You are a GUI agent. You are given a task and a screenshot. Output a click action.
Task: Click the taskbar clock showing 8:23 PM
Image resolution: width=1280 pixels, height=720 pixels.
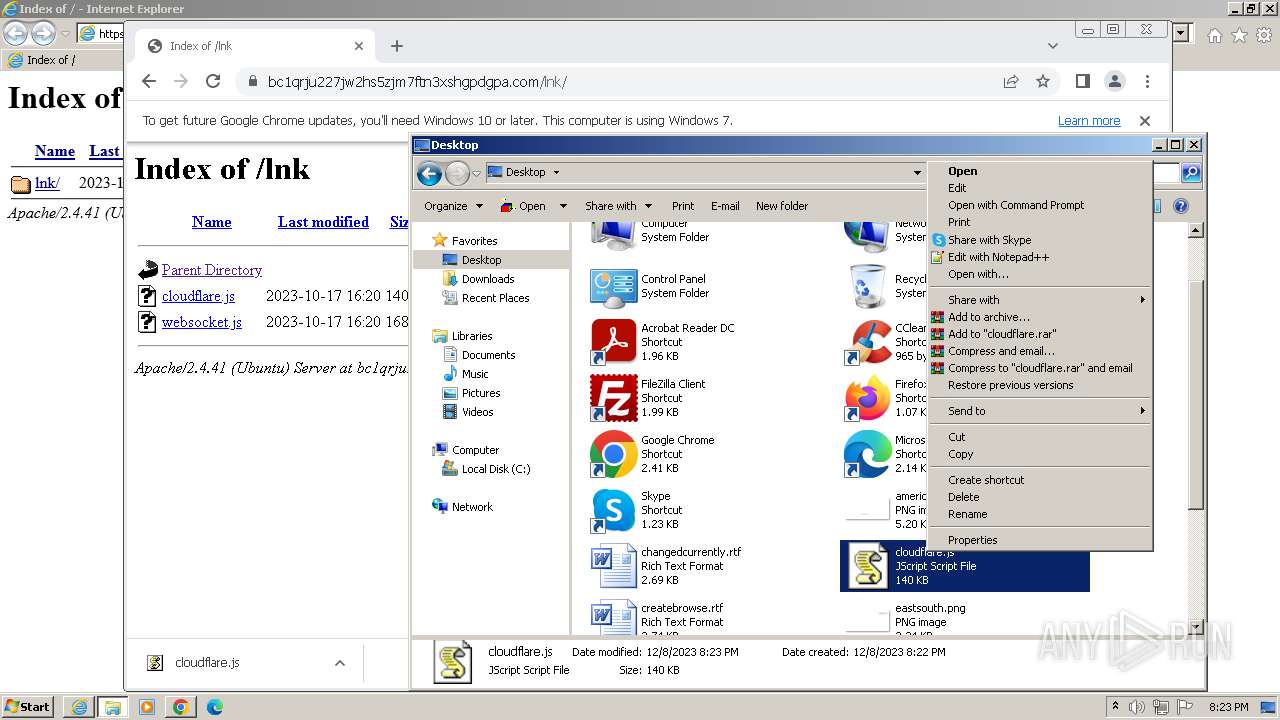[1228, 707]
